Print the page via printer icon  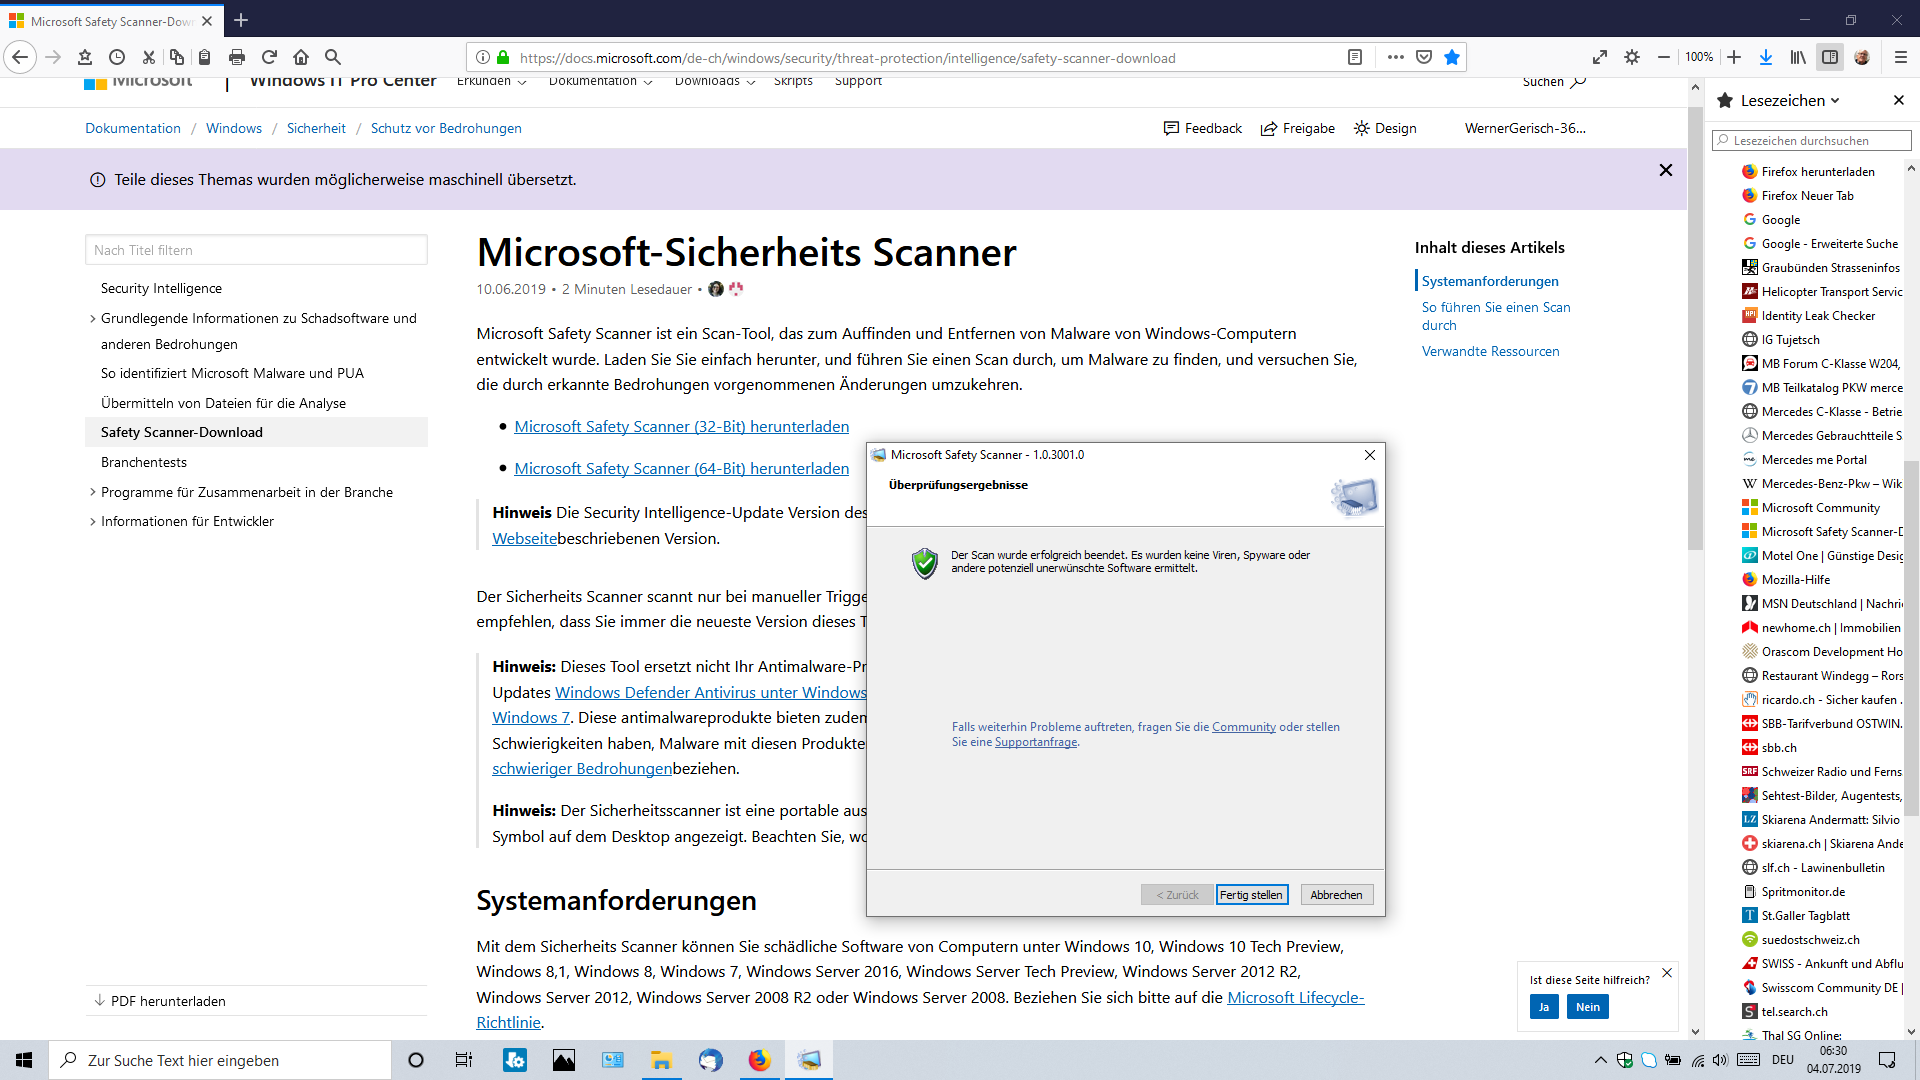click(237, 57)
